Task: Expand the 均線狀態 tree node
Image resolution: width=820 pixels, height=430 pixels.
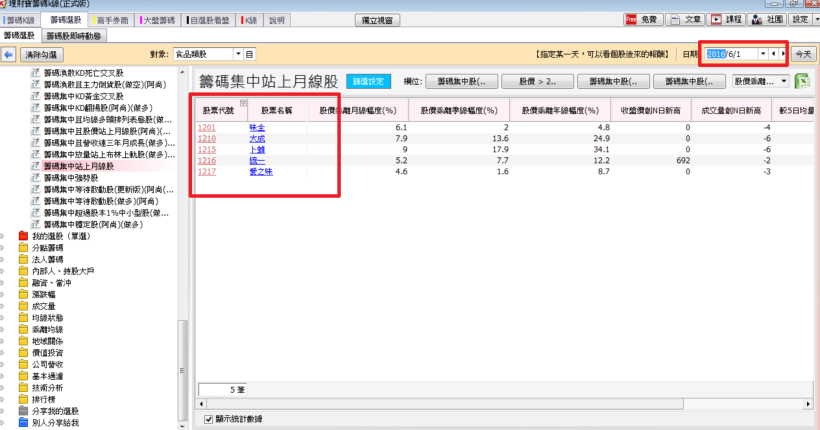Action: (x=3, y=318)
